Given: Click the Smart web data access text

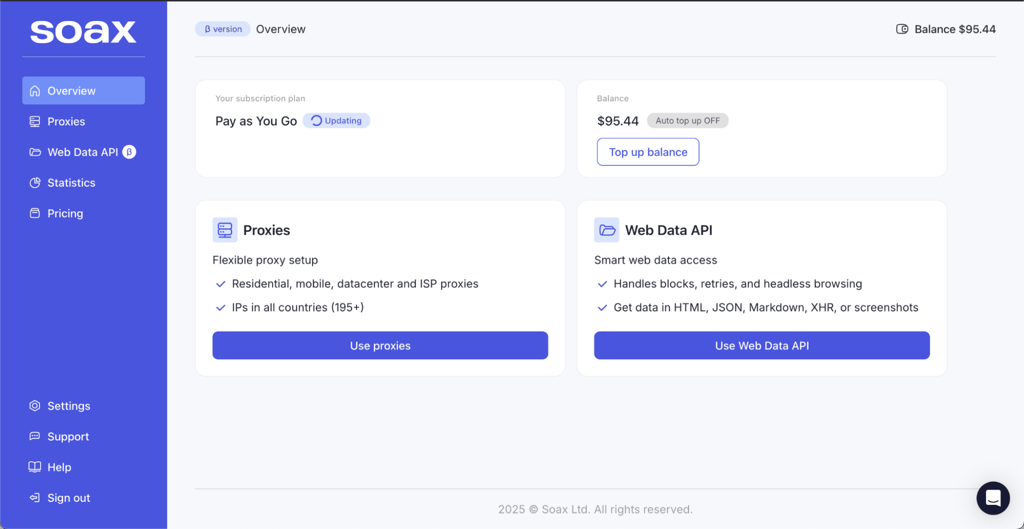Looking at the screenshot, I should 656,260.
